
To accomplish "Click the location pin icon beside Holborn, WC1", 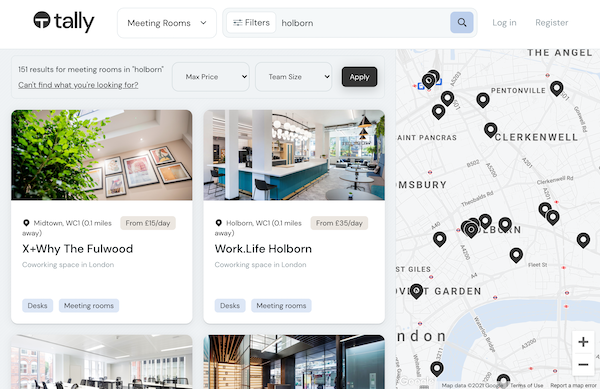I will point(218,223).
